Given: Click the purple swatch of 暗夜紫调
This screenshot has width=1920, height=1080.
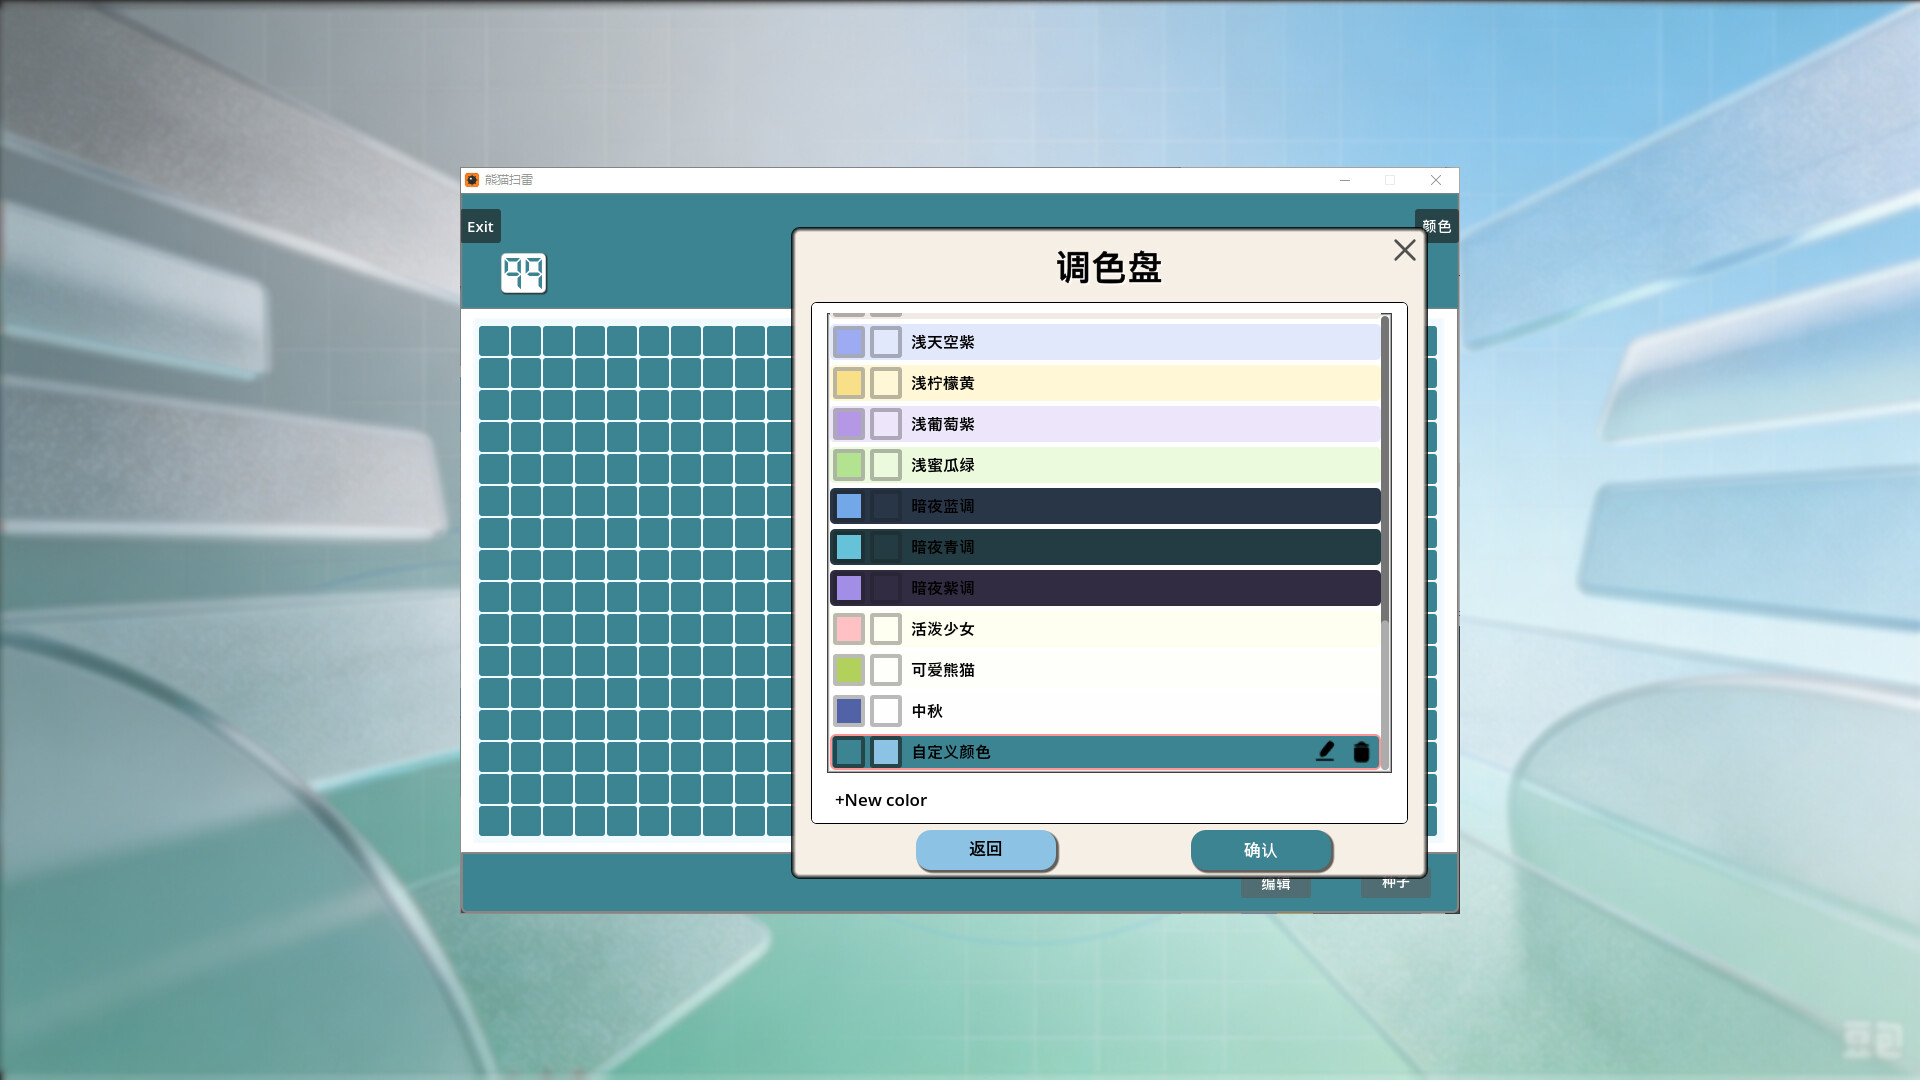Looking at the screenshot, I should (849, 588).
